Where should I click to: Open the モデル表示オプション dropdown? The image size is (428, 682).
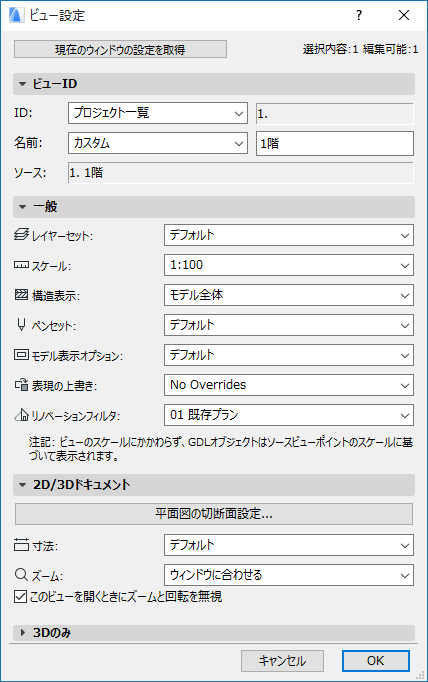click(289, 355)
